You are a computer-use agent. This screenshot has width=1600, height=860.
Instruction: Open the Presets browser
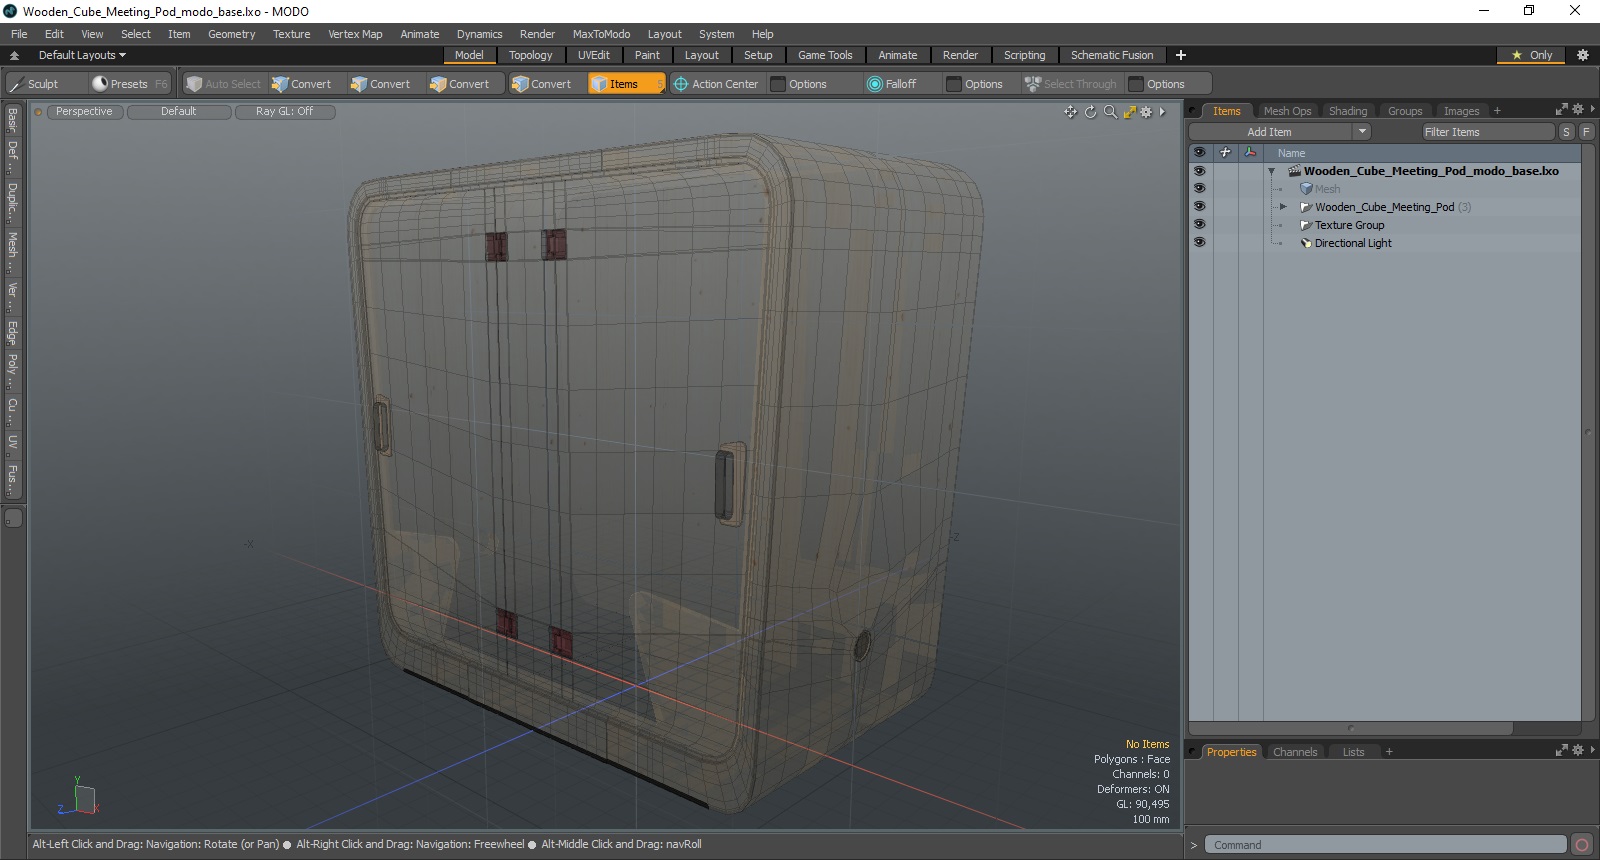point(129,84)
